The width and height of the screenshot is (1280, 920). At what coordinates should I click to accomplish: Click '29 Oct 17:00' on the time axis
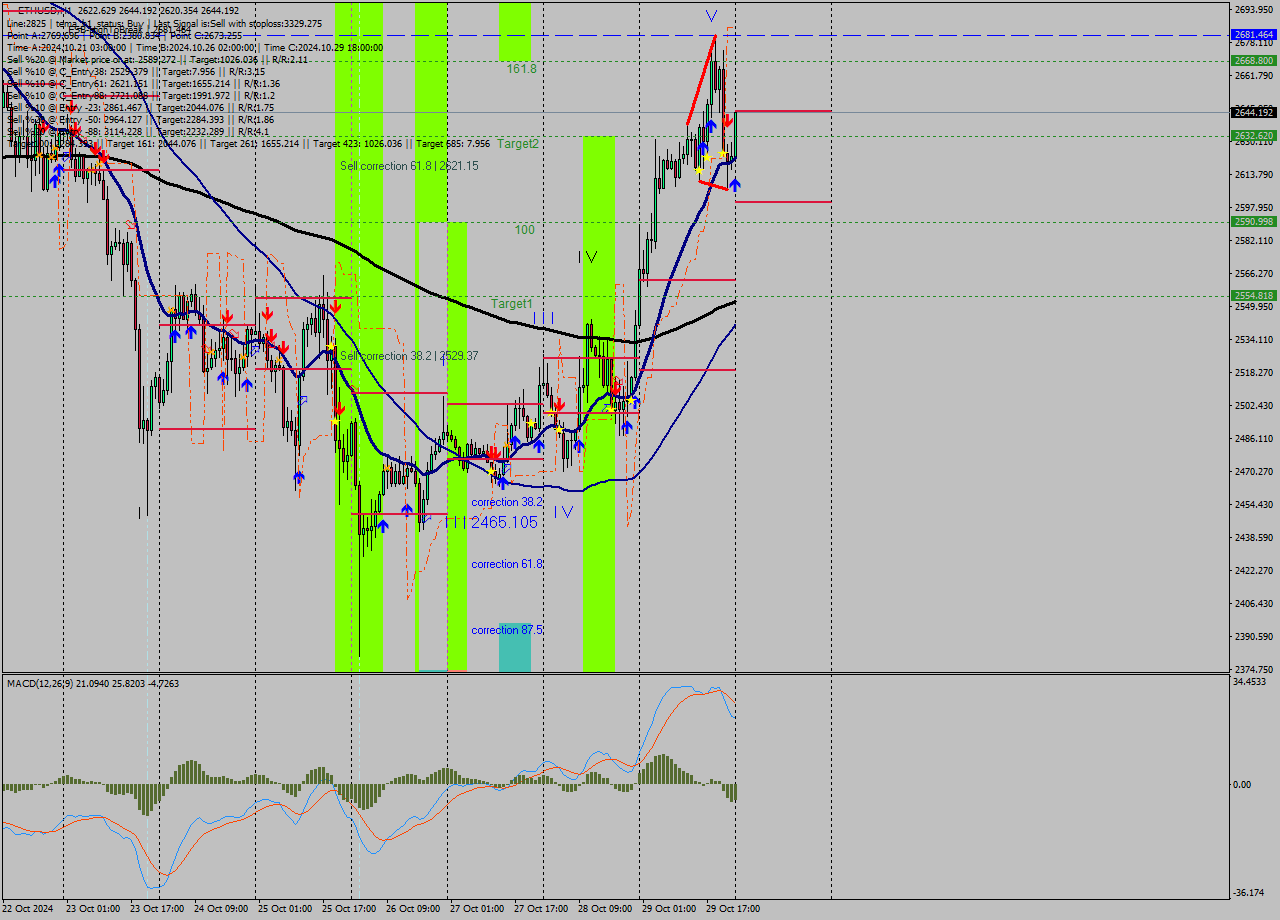point(733,909)
